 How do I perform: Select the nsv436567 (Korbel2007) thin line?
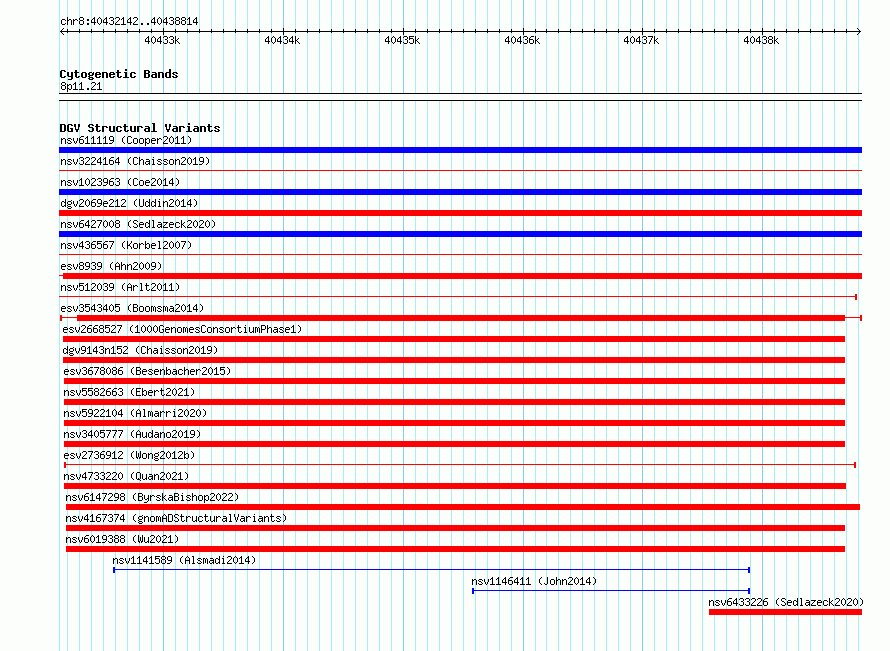pos(460,254)
